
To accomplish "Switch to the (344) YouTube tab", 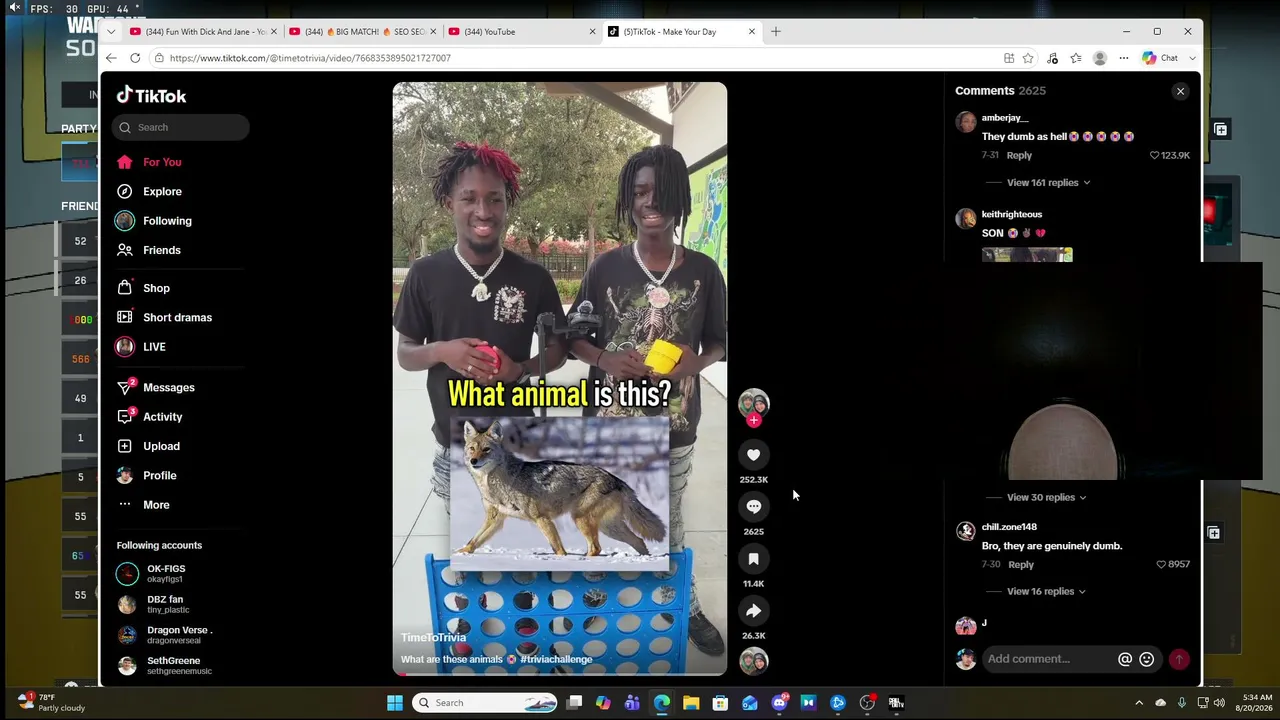I will click(520, 32).
